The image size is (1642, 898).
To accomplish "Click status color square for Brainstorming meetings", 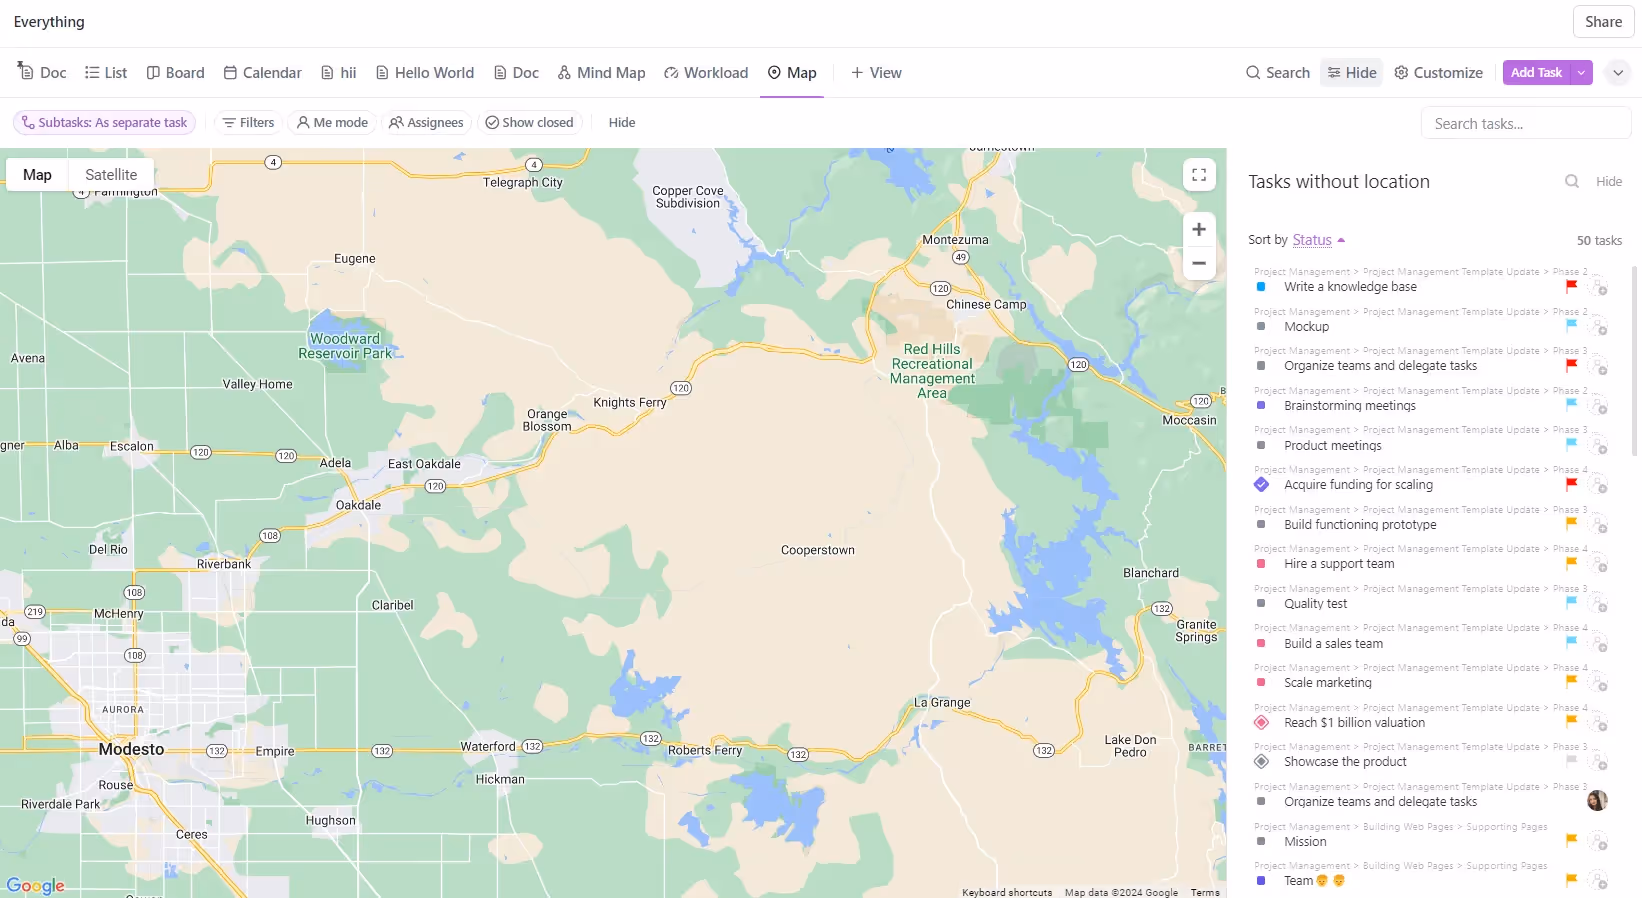I will (1261, 406).
